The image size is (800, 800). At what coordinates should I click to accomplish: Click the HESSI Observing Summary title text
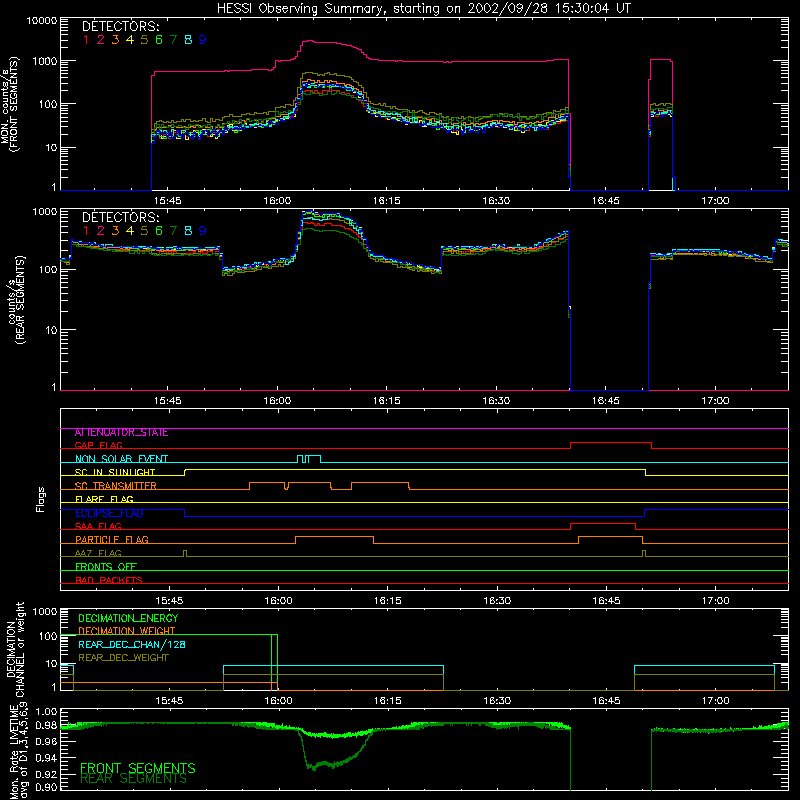tap(423, 9)
